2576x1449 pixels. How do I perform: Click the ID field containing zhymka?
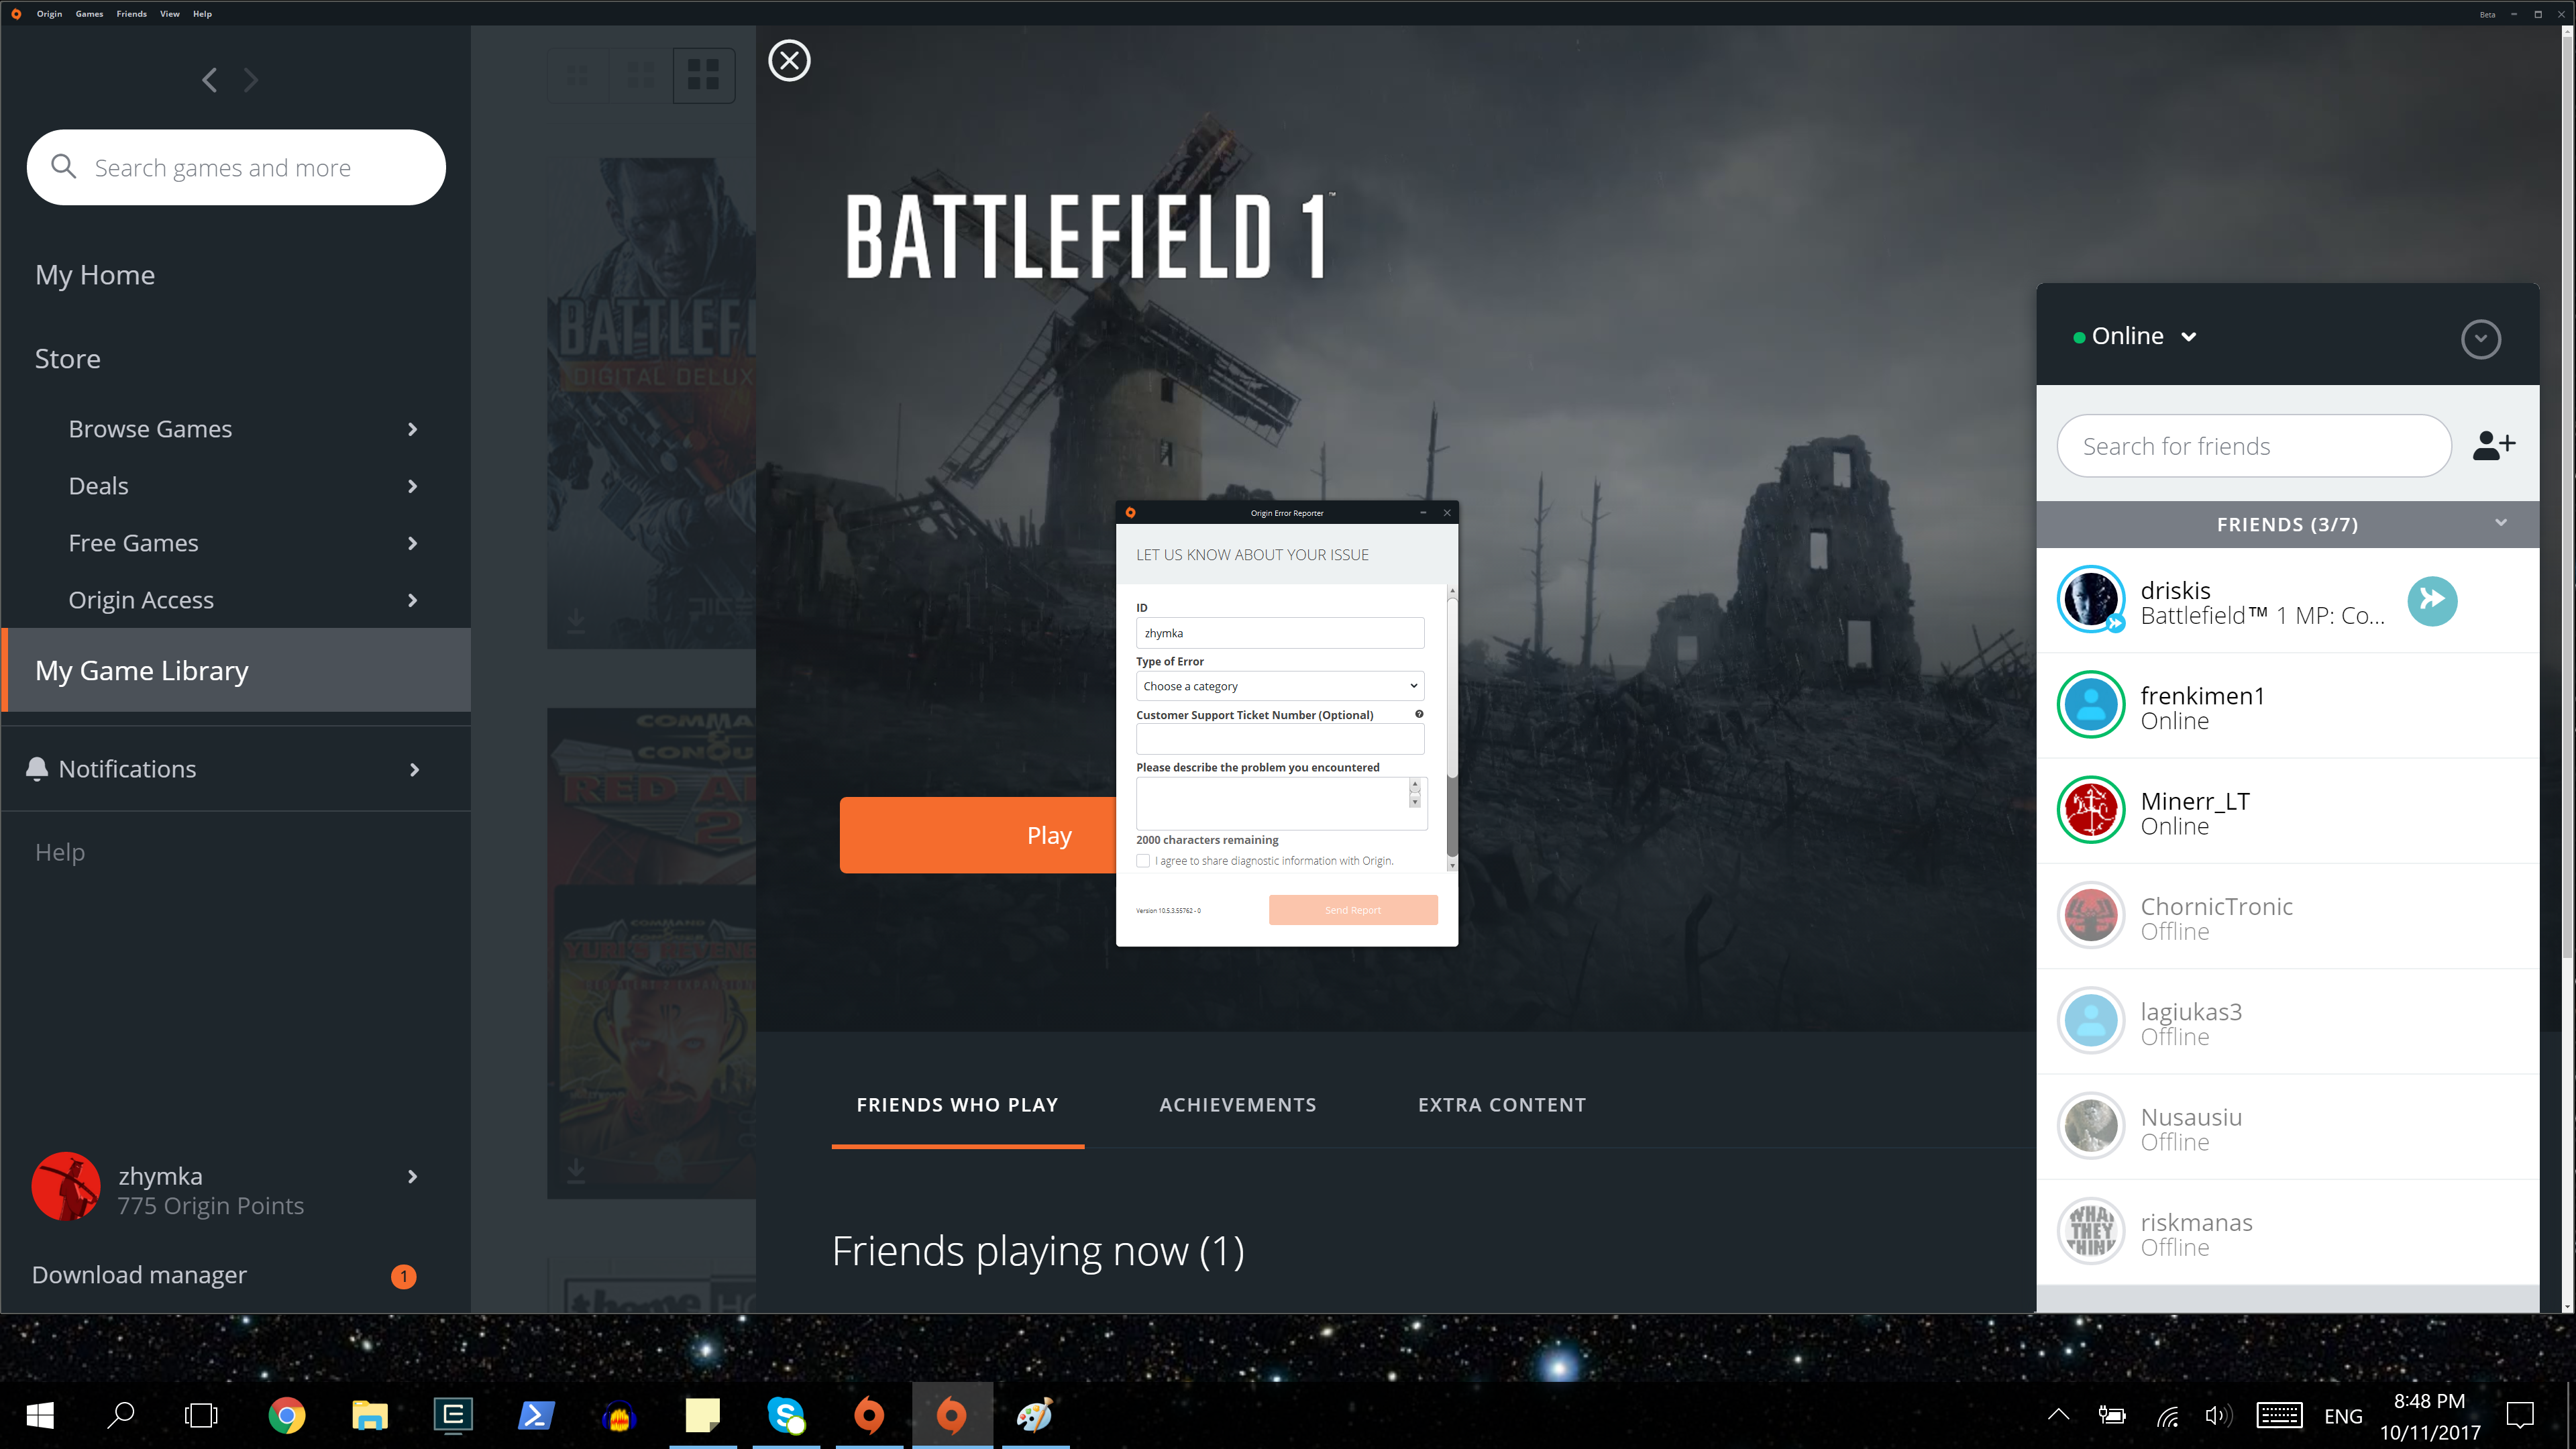(1280, 633)
